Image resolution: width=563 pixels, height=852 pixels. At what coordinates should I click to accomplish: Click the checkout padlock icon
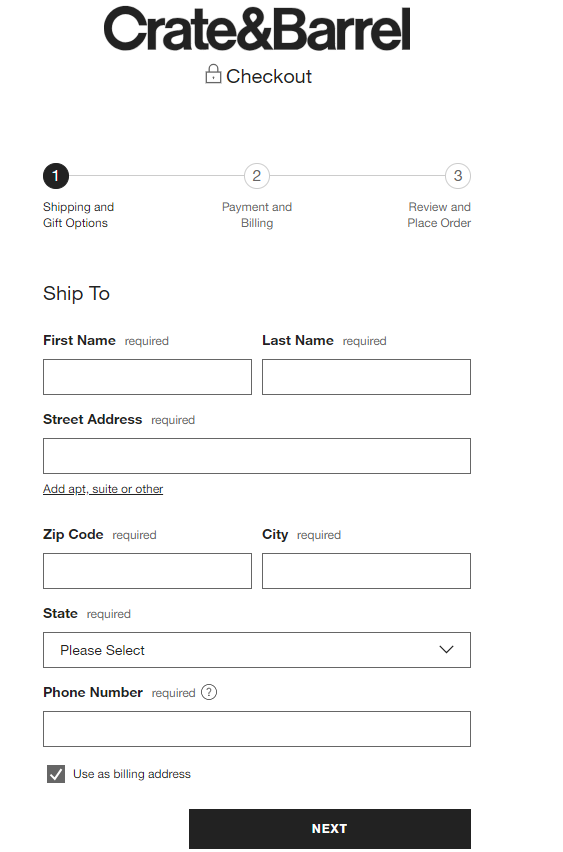(213, 74)
